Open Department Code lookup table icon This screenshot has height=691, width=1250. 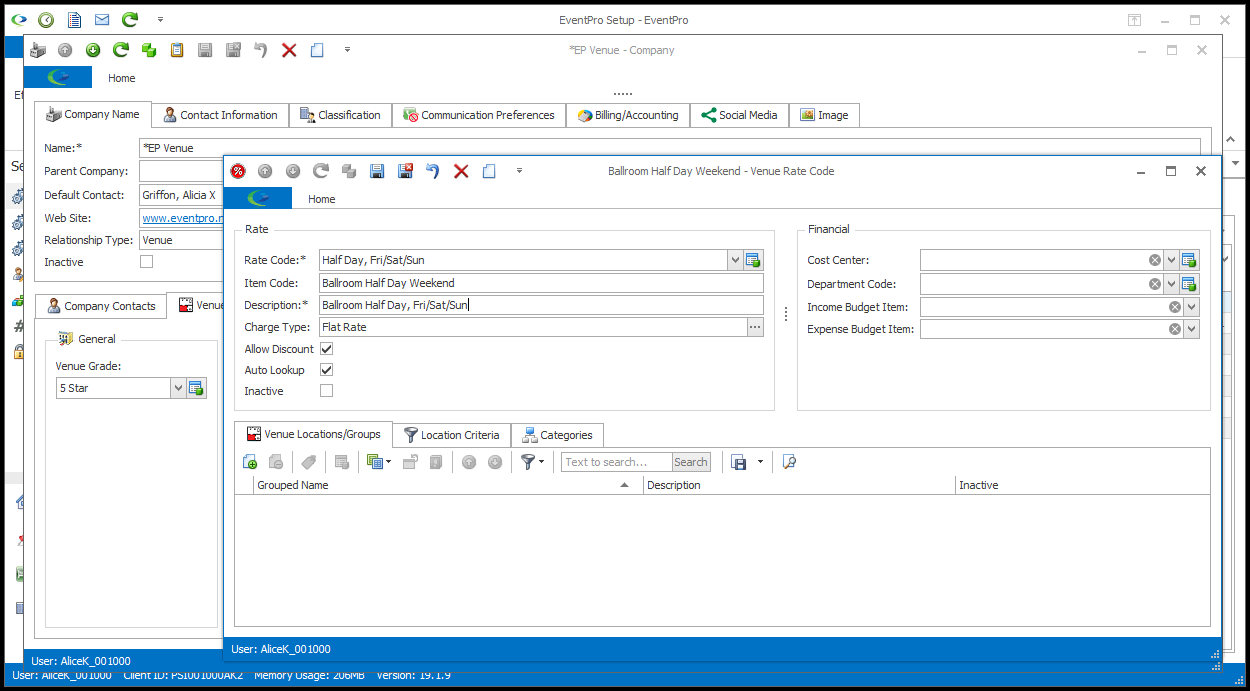(x=1189, y=284)
